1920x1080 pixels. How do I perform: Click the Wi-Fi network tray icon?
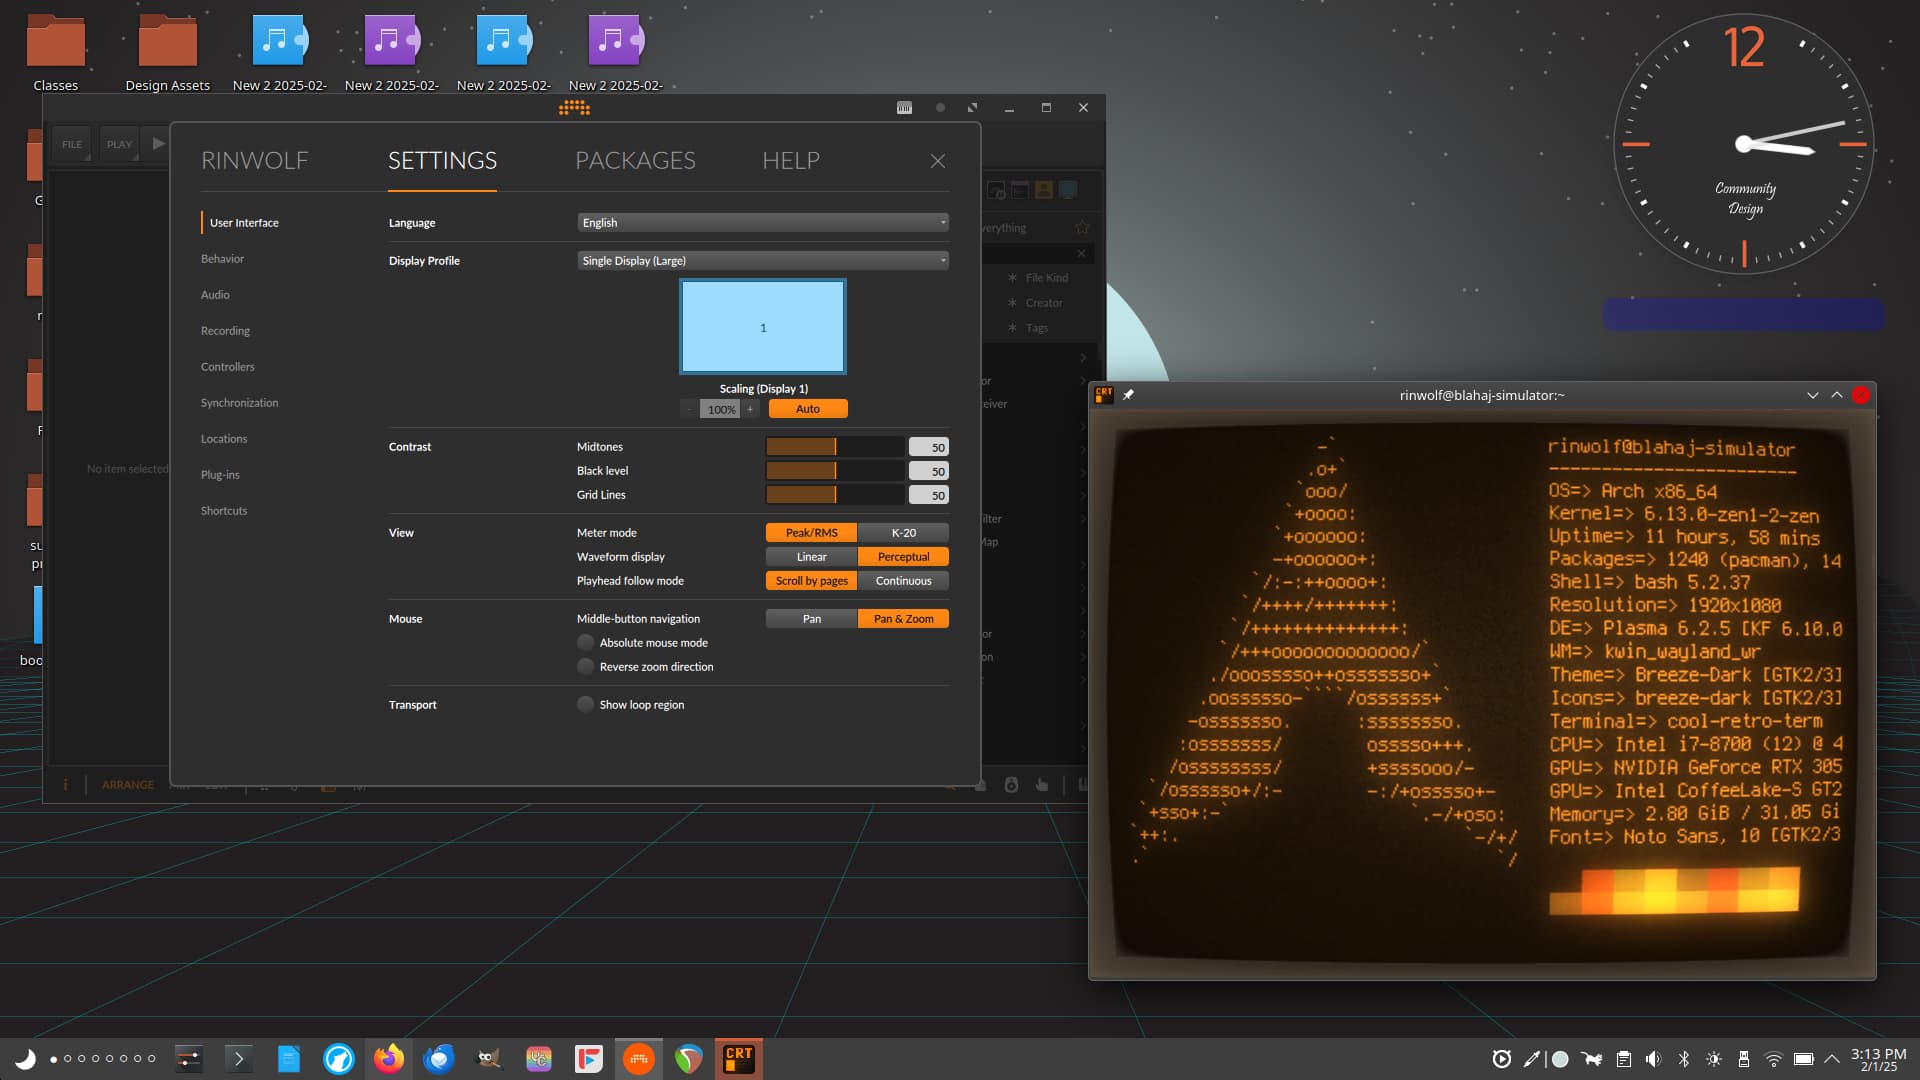click(x=1774, y=1059)
